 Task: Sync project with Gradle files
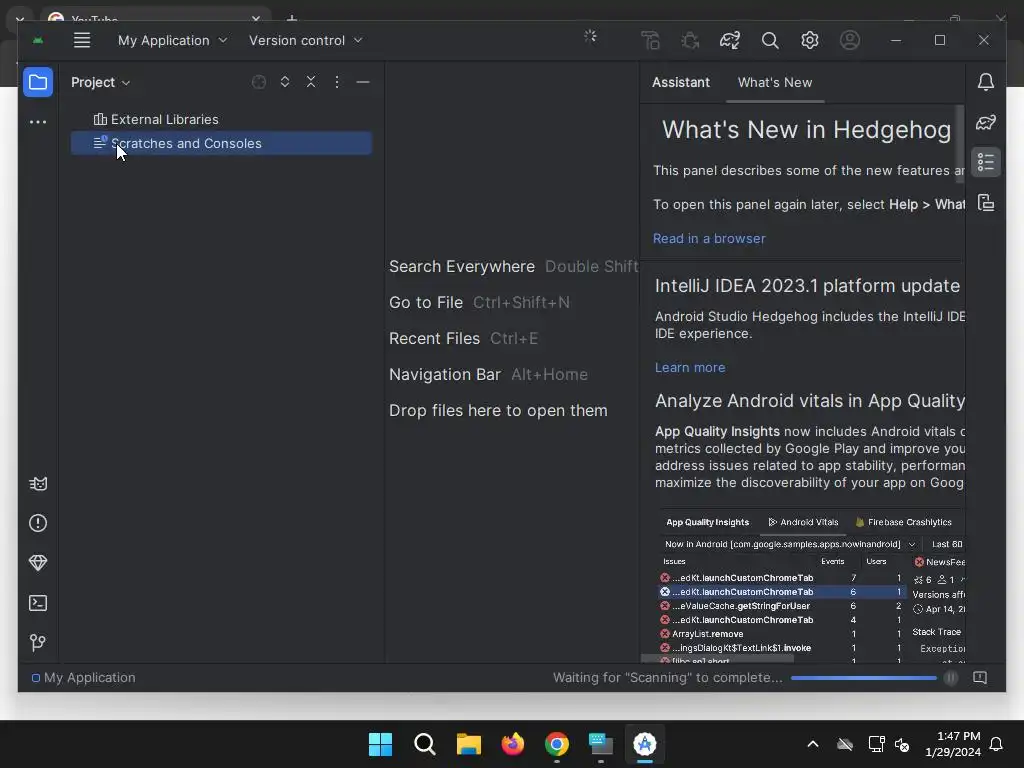pyautogui.click(x=730, y=40)
